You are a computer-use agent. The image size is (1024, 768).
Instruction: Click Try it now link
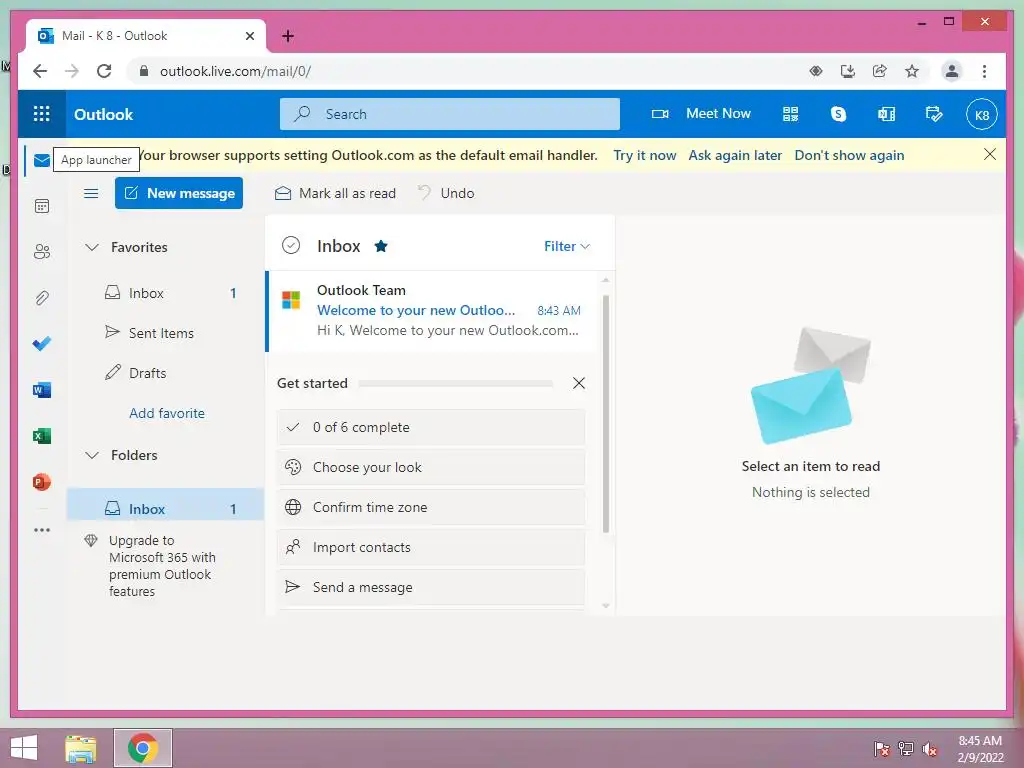pos(645,155)
